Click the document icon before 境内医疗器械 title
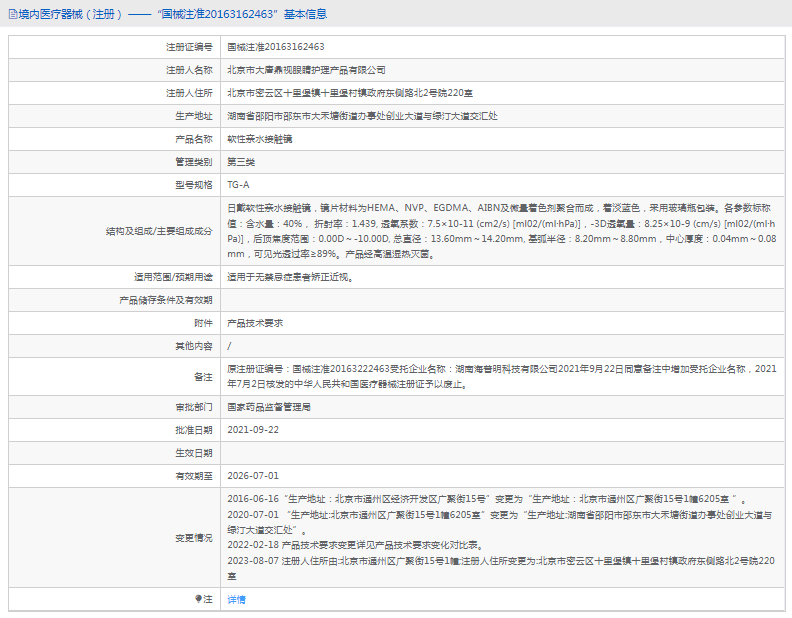The image size is (792, 618). [x=13, y=14]
